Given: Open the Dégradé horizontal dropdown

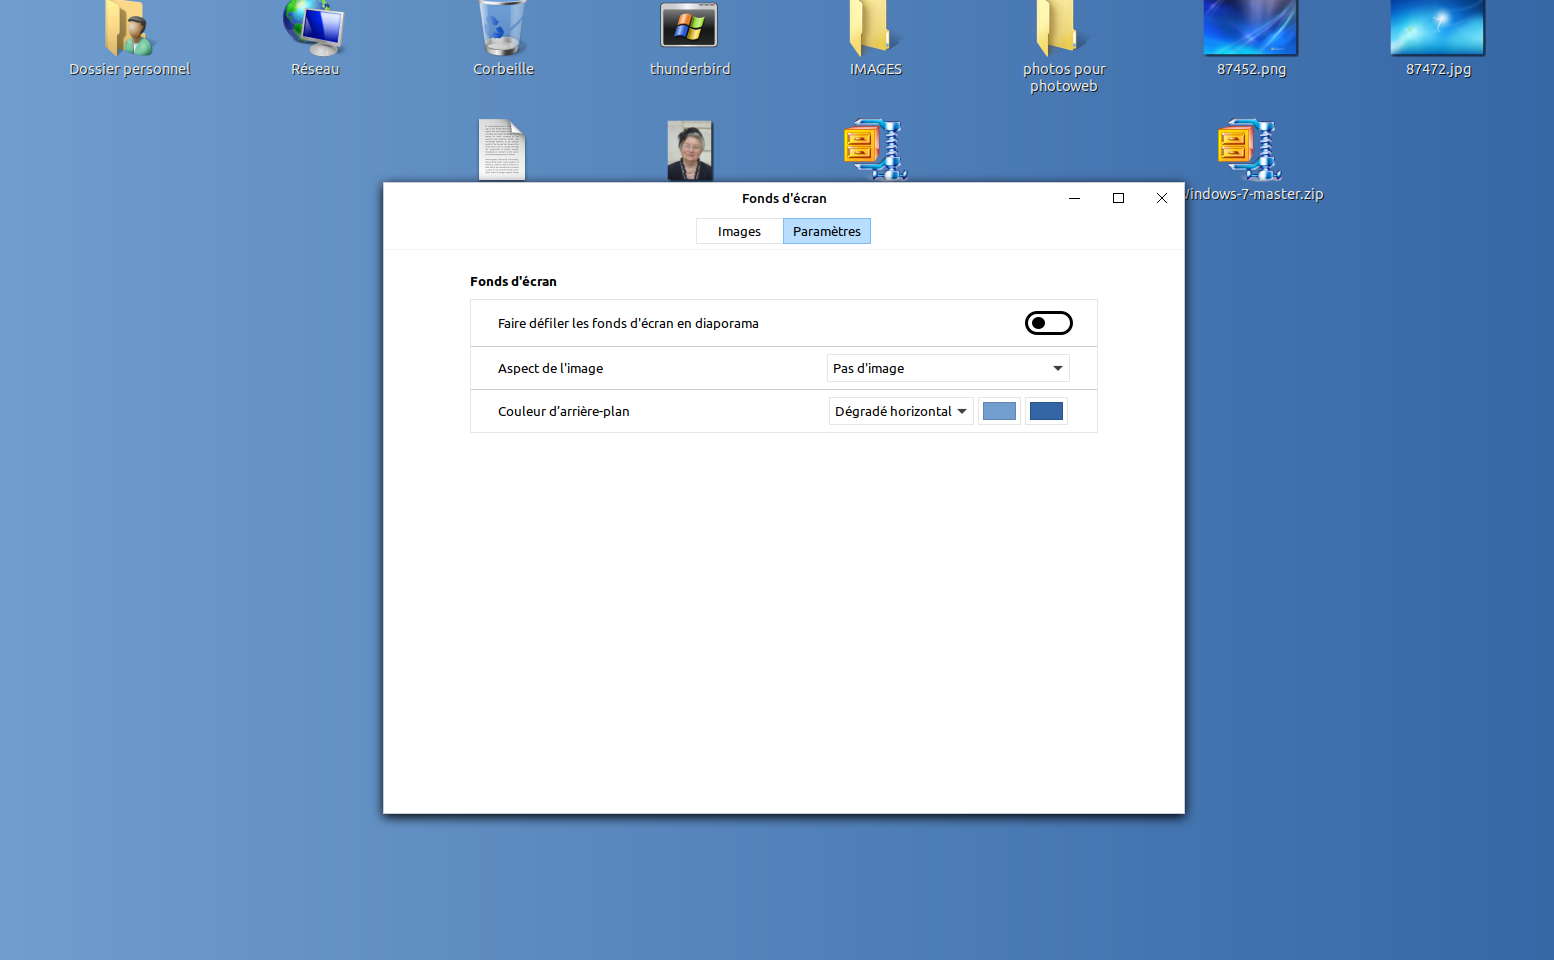Looking at the screenshot, I should point(901,411).
